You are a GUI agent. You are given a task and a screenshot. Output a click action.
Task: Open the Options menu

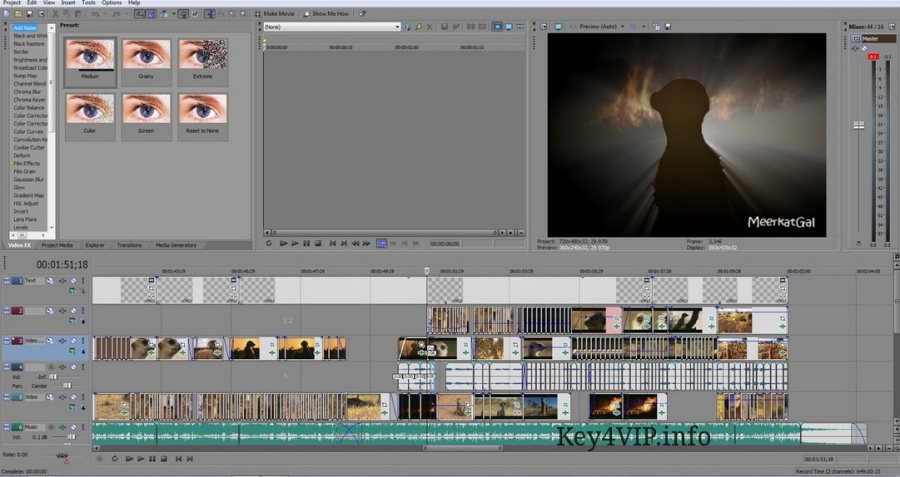click(x=111, y=3)
